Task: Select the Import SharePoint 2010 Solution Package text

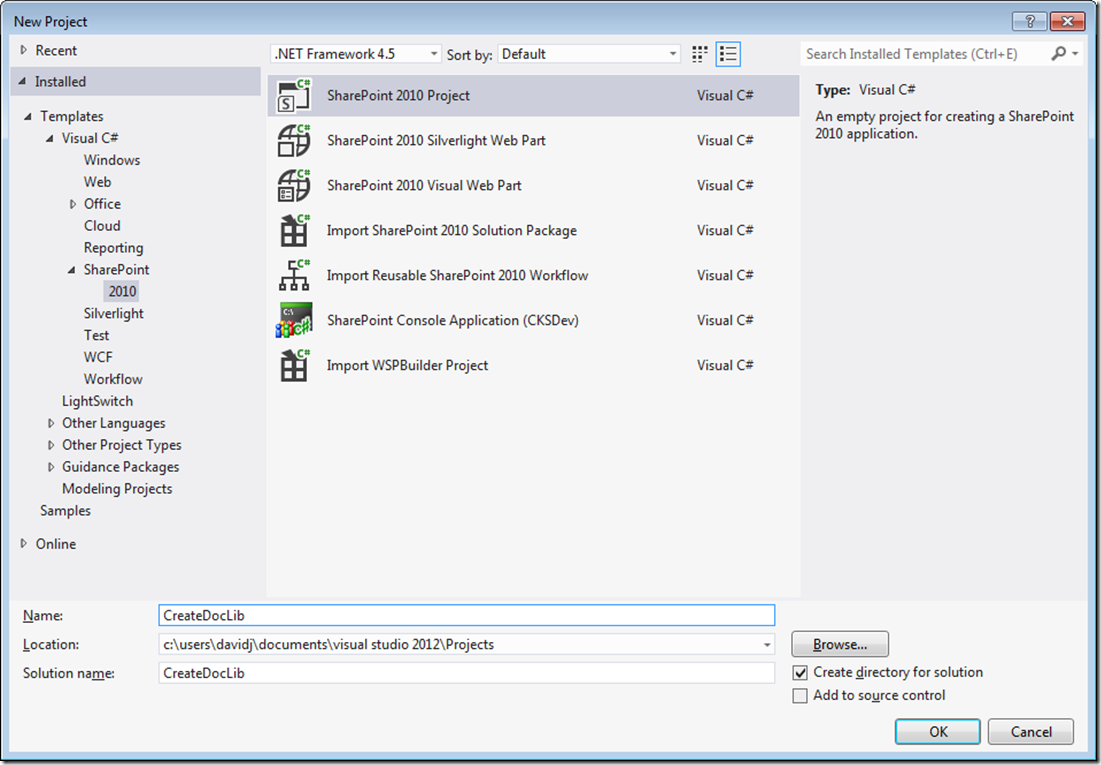Action: tap(451, 230)
